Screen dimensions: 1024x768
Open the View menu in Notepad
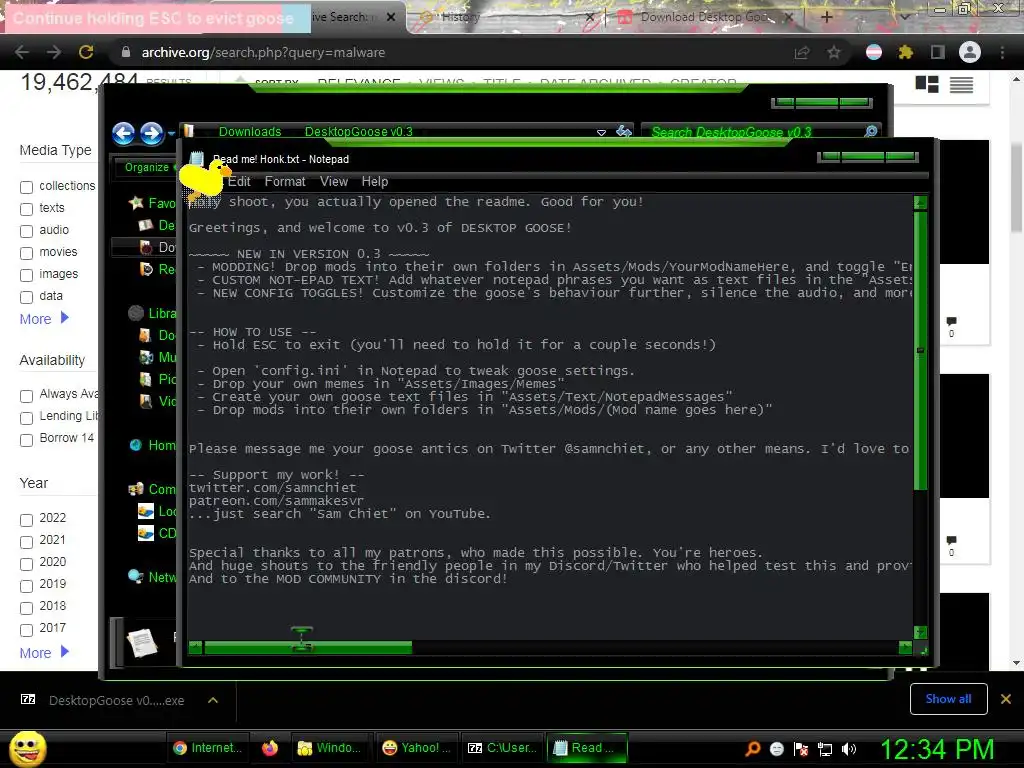tap(334, 182)
